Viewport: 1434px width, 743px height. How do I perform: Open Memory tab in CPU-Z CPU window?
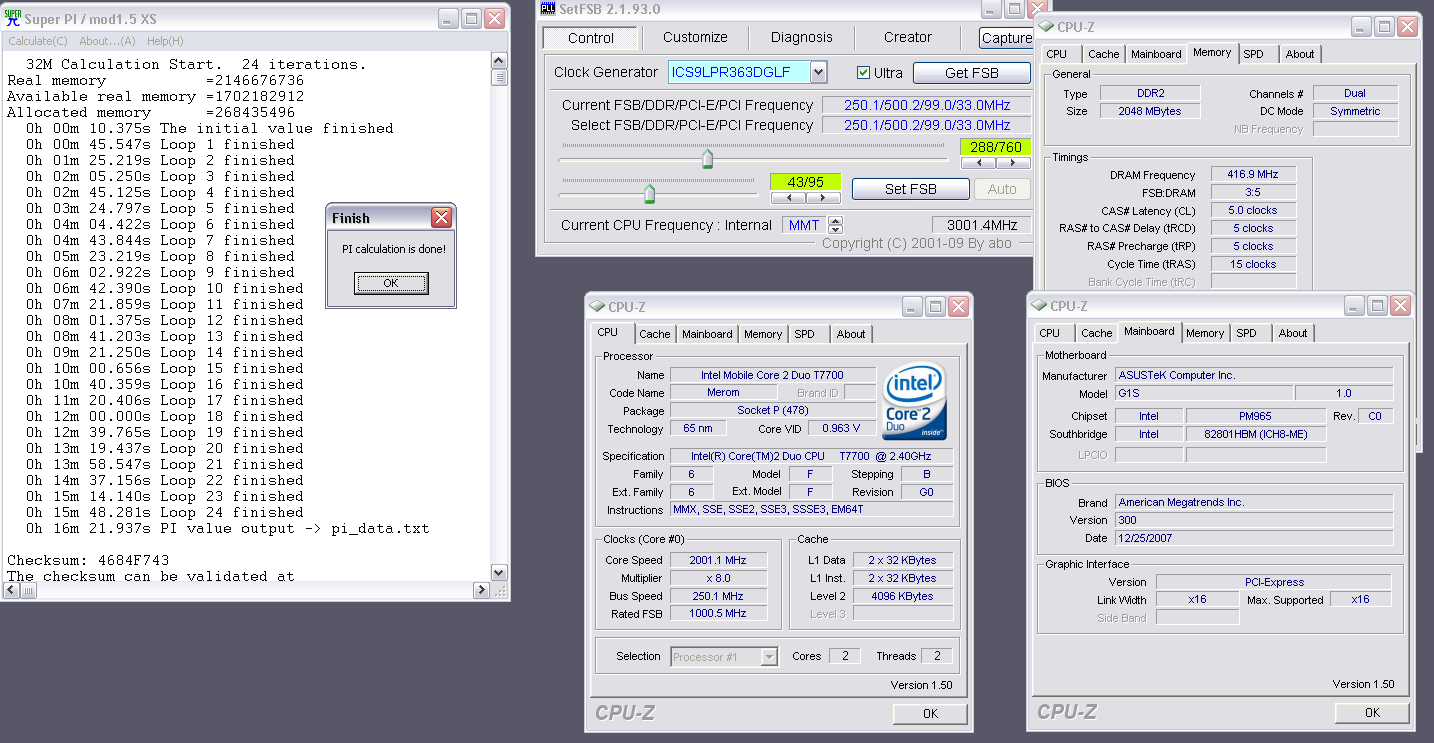763,334
